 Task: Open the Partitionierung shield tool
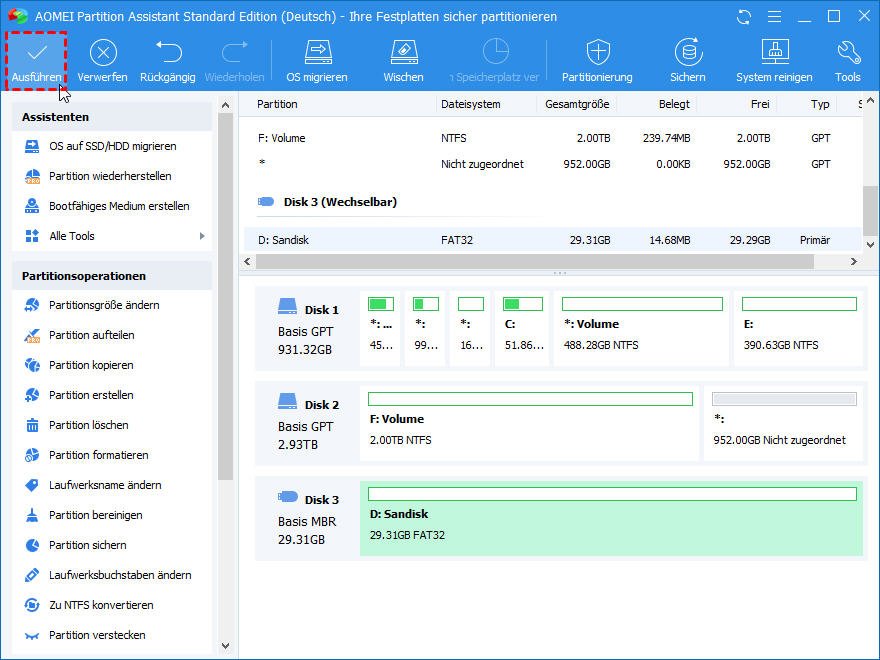597,54
